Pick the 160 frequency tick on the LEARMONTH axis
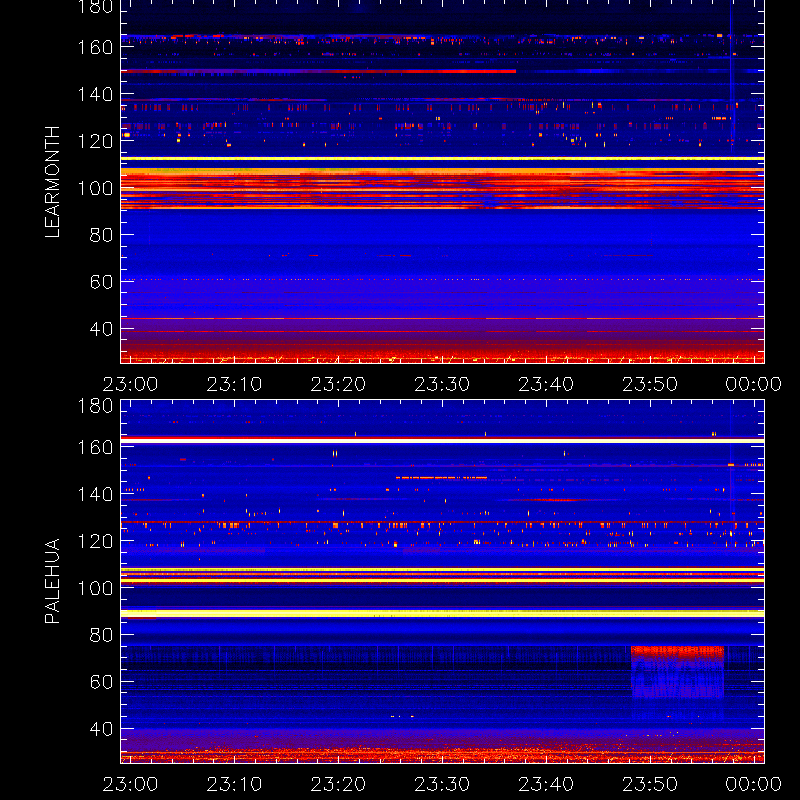The height and width of the screenshot is (800, 800). pyautogui.click(x=95, y=47)
